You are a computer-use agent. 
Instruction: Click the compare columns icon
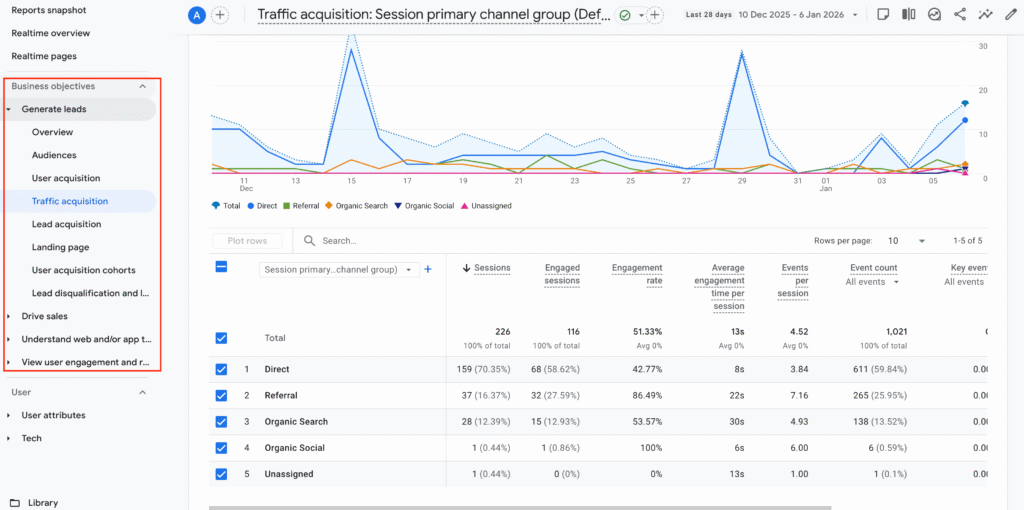click(x=908, y=15)
